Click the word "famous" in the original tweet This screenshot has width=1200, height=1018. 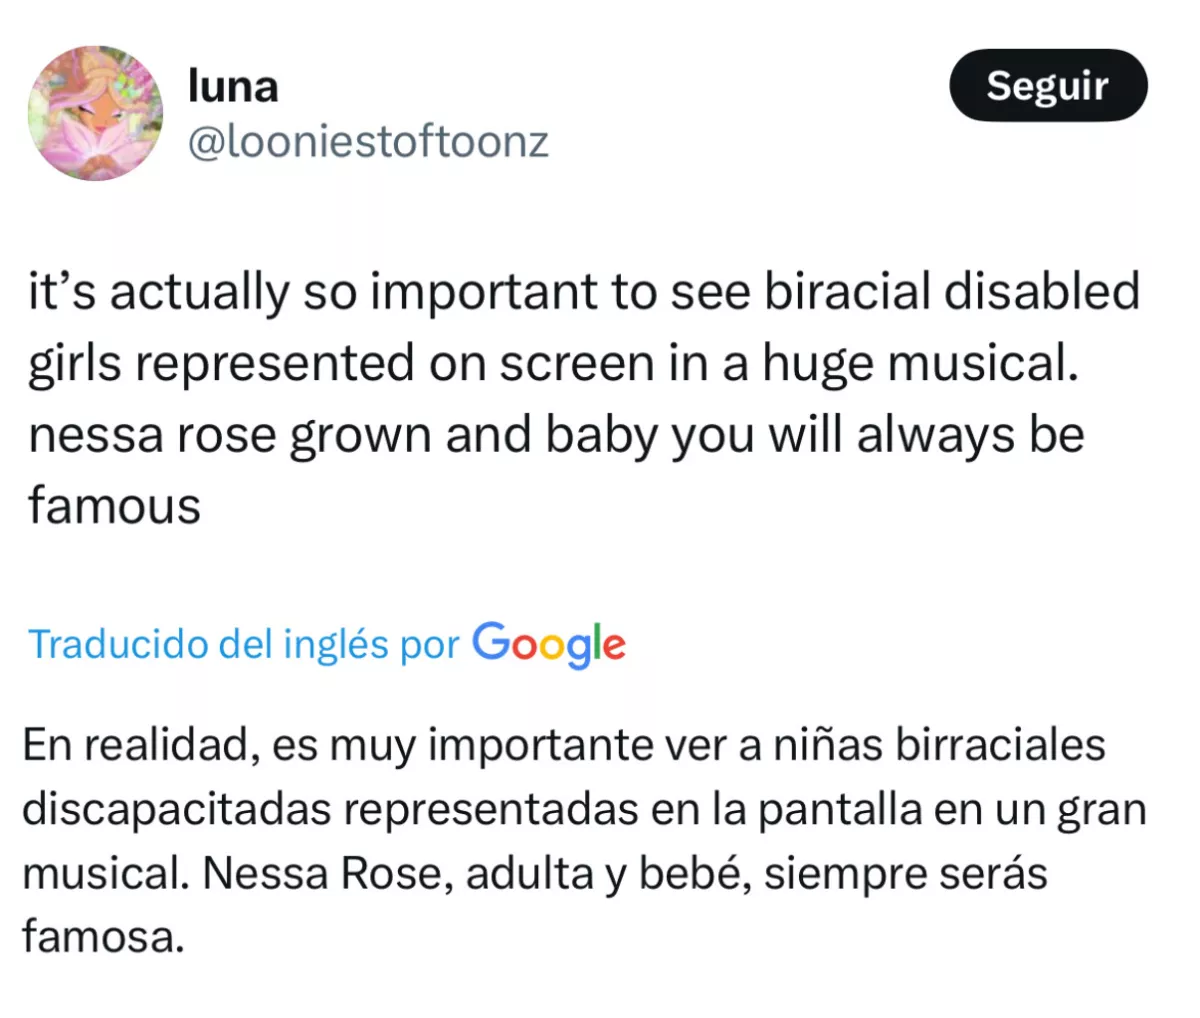pyautogui.click(x=114, y=506)
